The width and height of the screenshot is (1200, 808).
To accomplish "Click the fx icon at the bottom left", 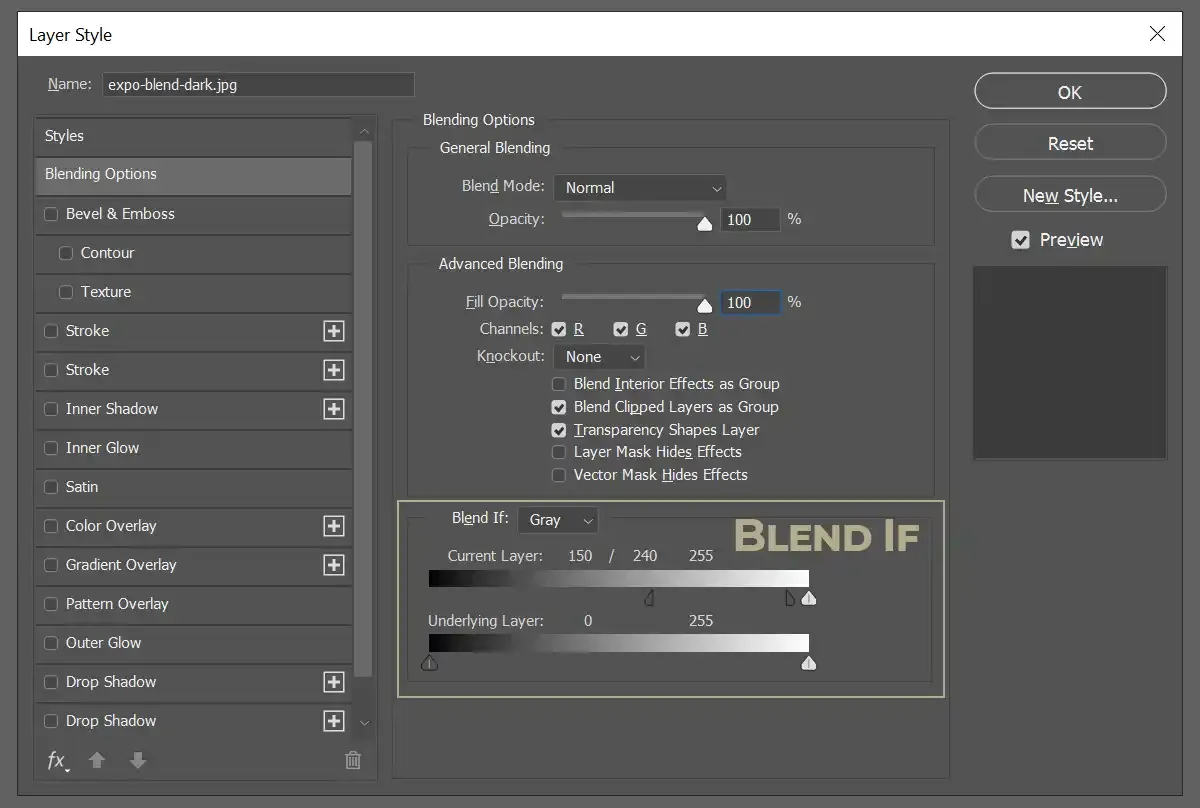I will tap(57, 761).
